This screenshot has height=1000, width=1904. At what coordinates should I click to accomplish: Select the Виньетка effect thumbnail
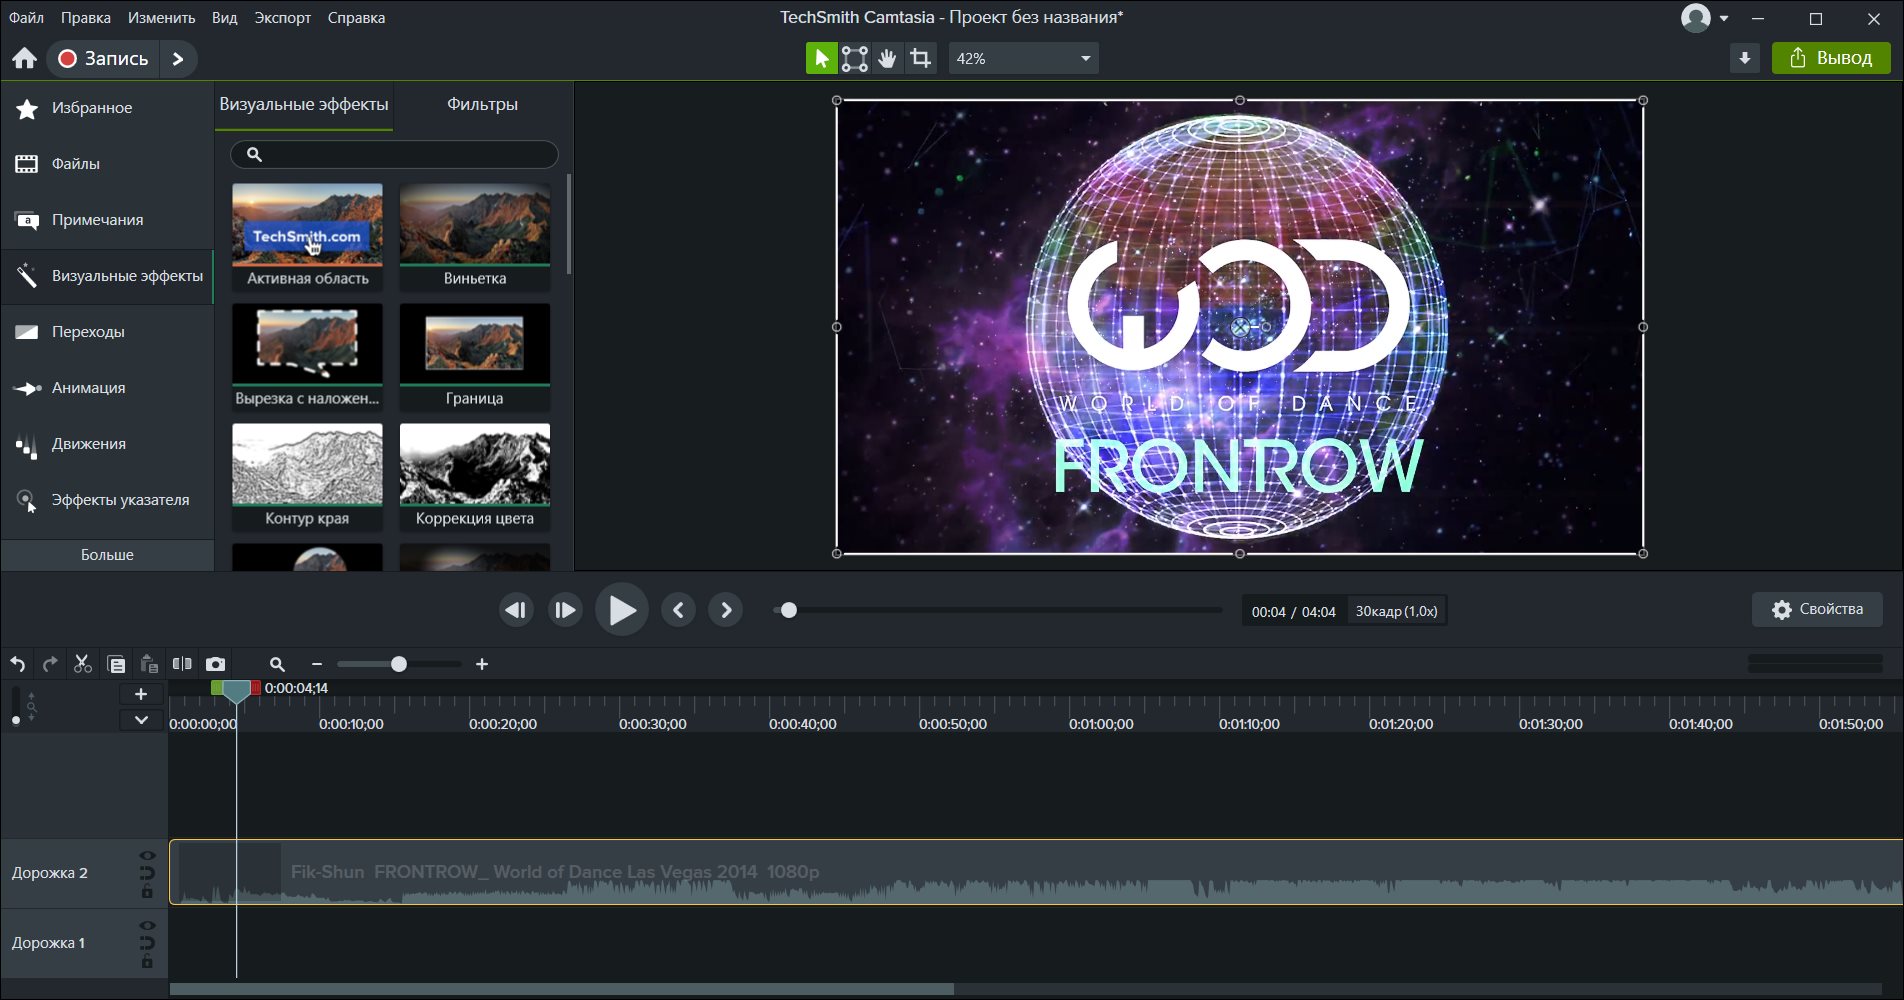pos(475,237)
